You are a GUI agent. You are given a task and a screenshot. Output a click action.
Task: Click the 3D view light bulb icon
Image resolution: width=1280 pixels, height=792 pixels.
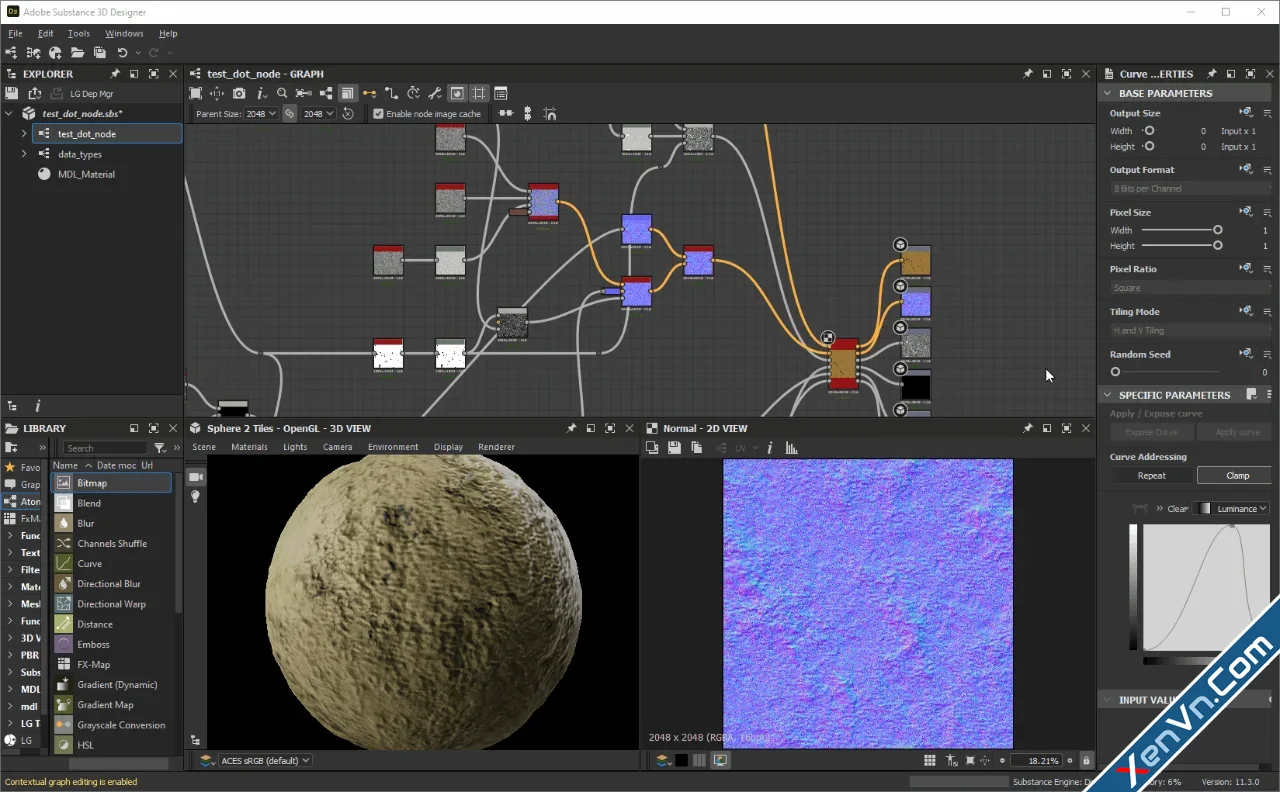195,497
